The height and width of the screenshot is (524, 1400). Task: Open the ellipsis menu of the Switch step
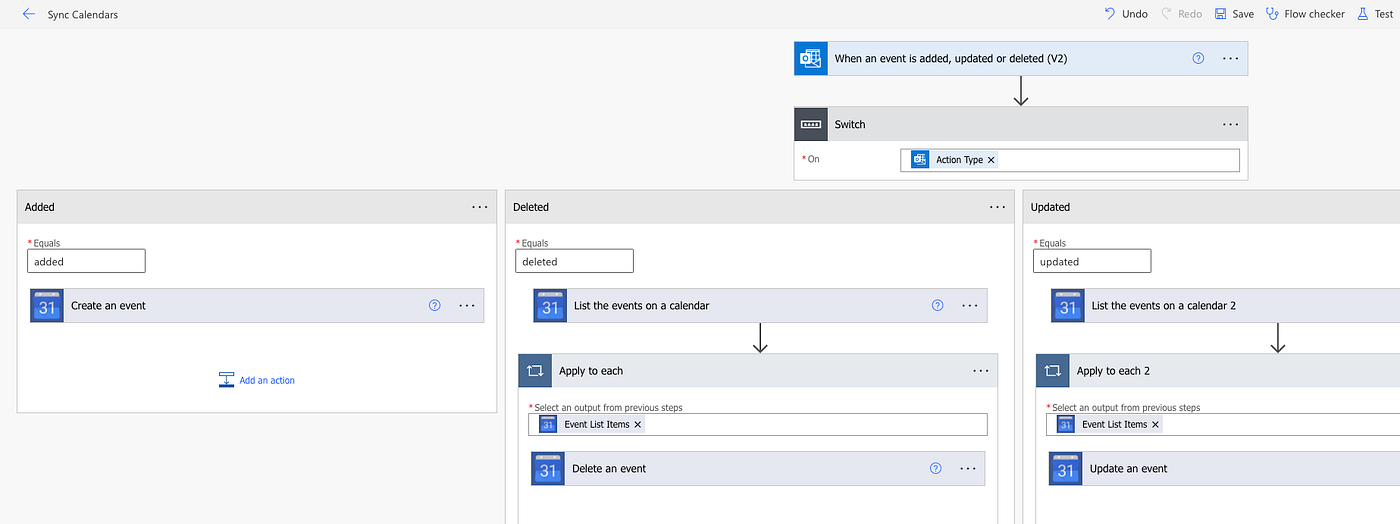1231,124
